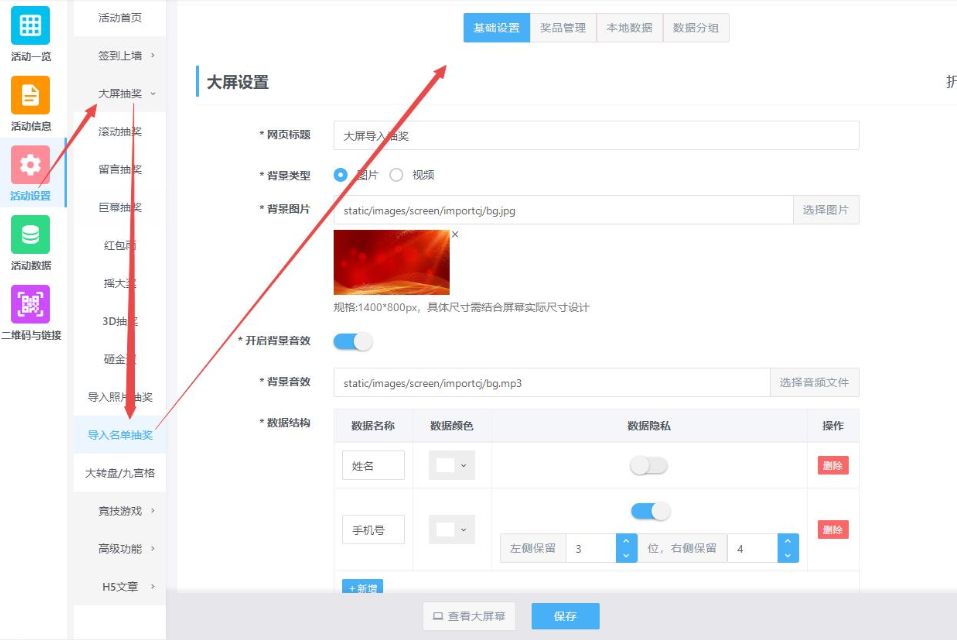Viewport: 957px width, 640px height.
Task: Toggle the 开启背景音效 switch
Action: [x=353, y=341]
